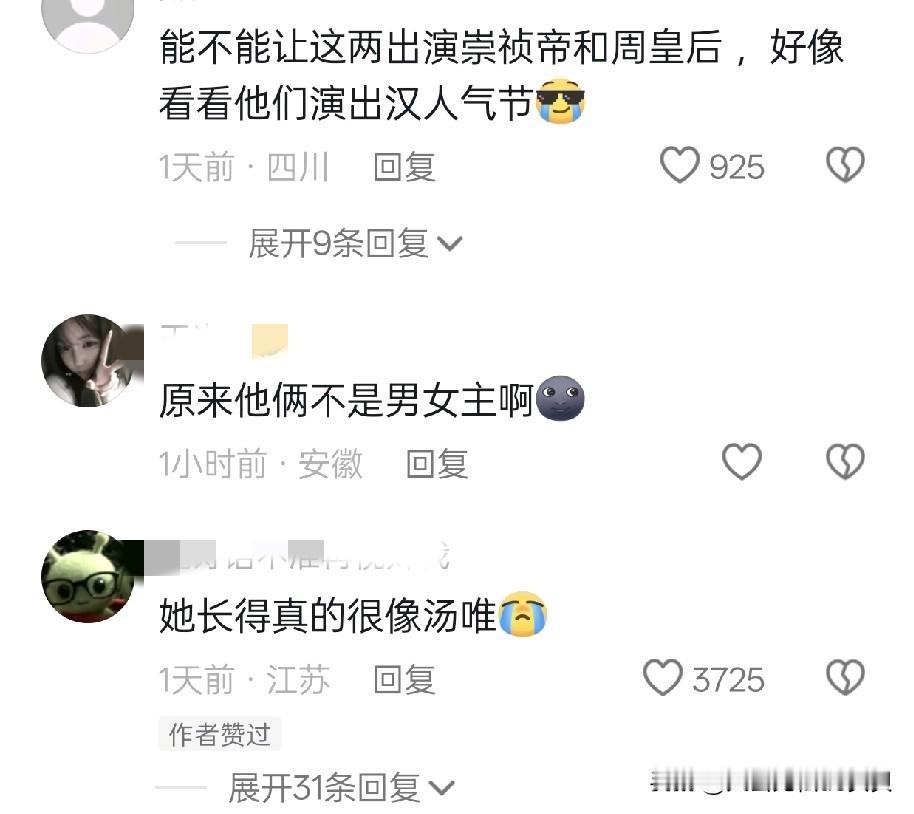Like the comment with 925 likes

680,165
